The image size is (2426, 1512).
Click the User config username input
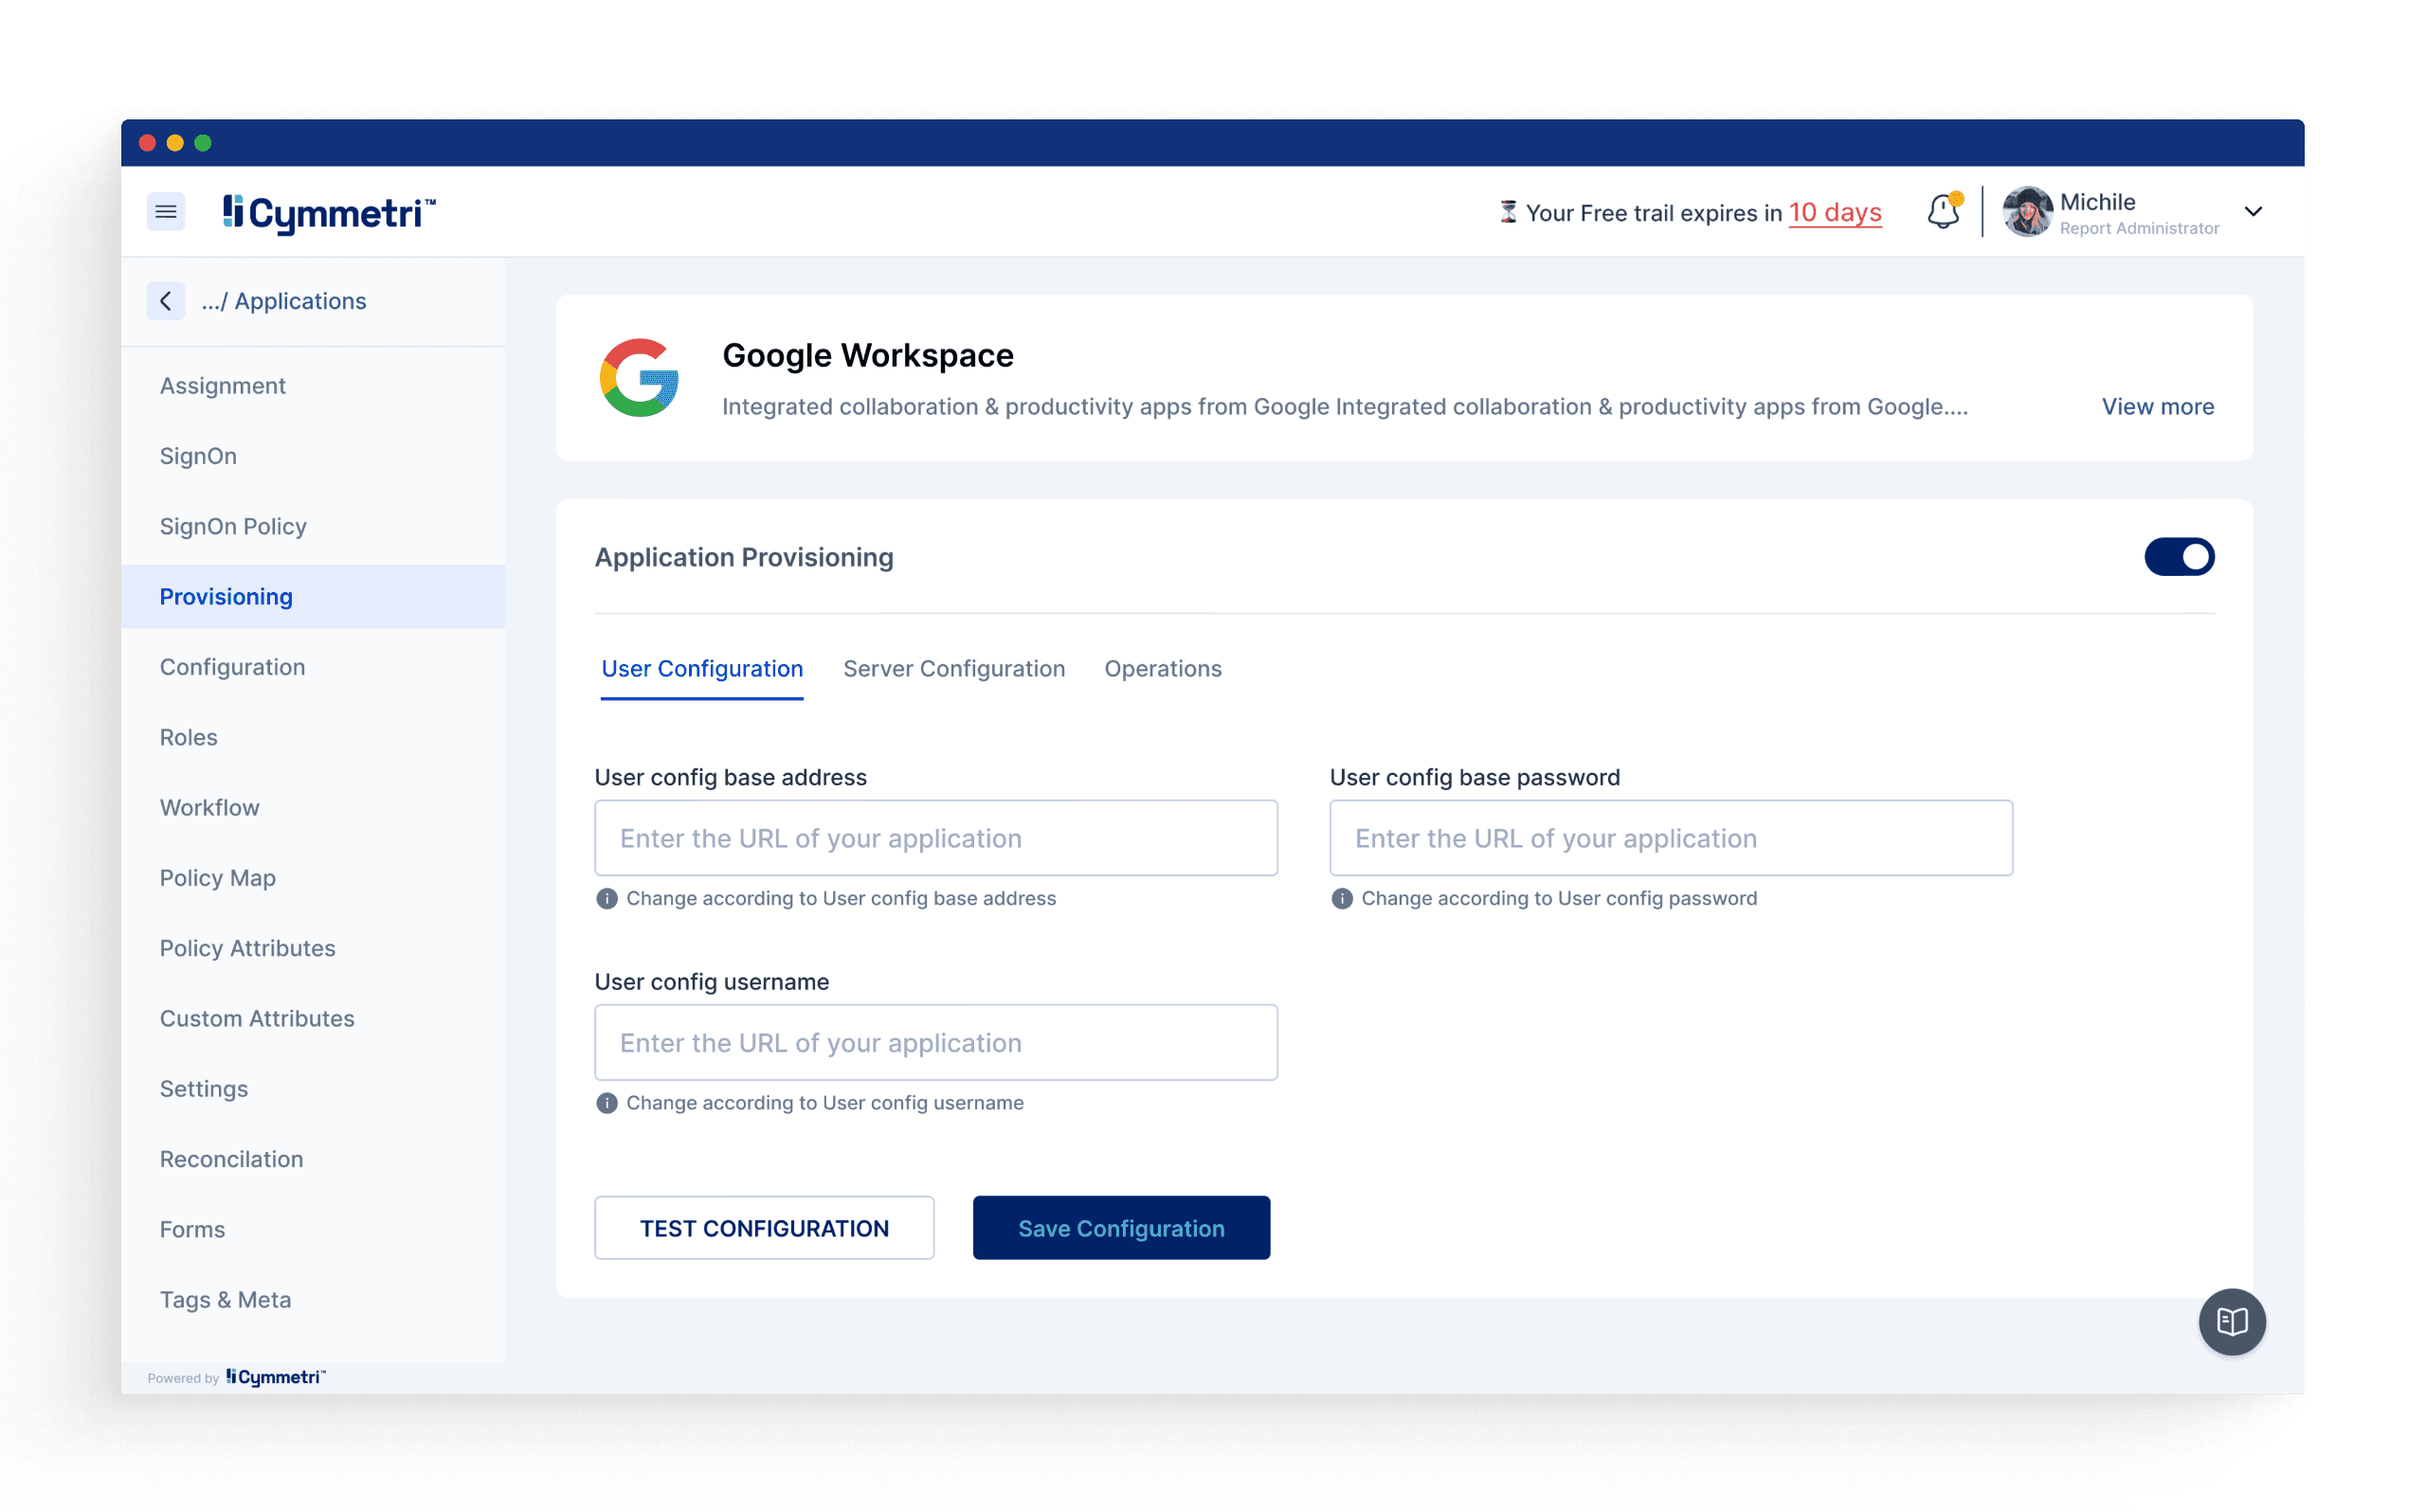pos(936,1042)
